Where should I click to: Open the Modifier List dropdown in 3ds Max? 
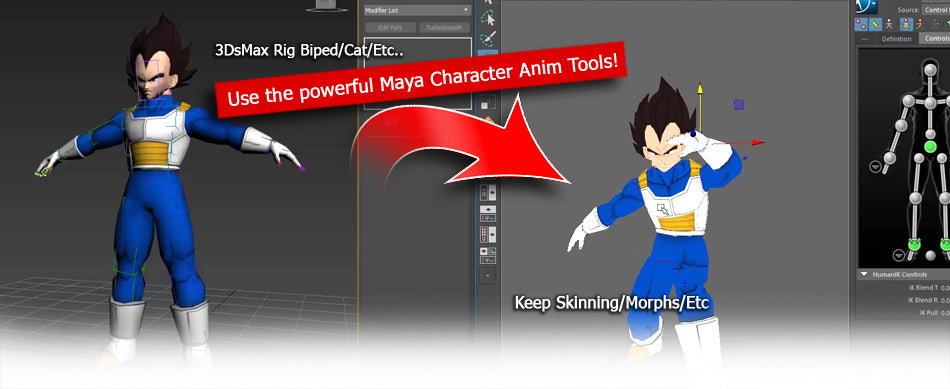pos(417,10)
